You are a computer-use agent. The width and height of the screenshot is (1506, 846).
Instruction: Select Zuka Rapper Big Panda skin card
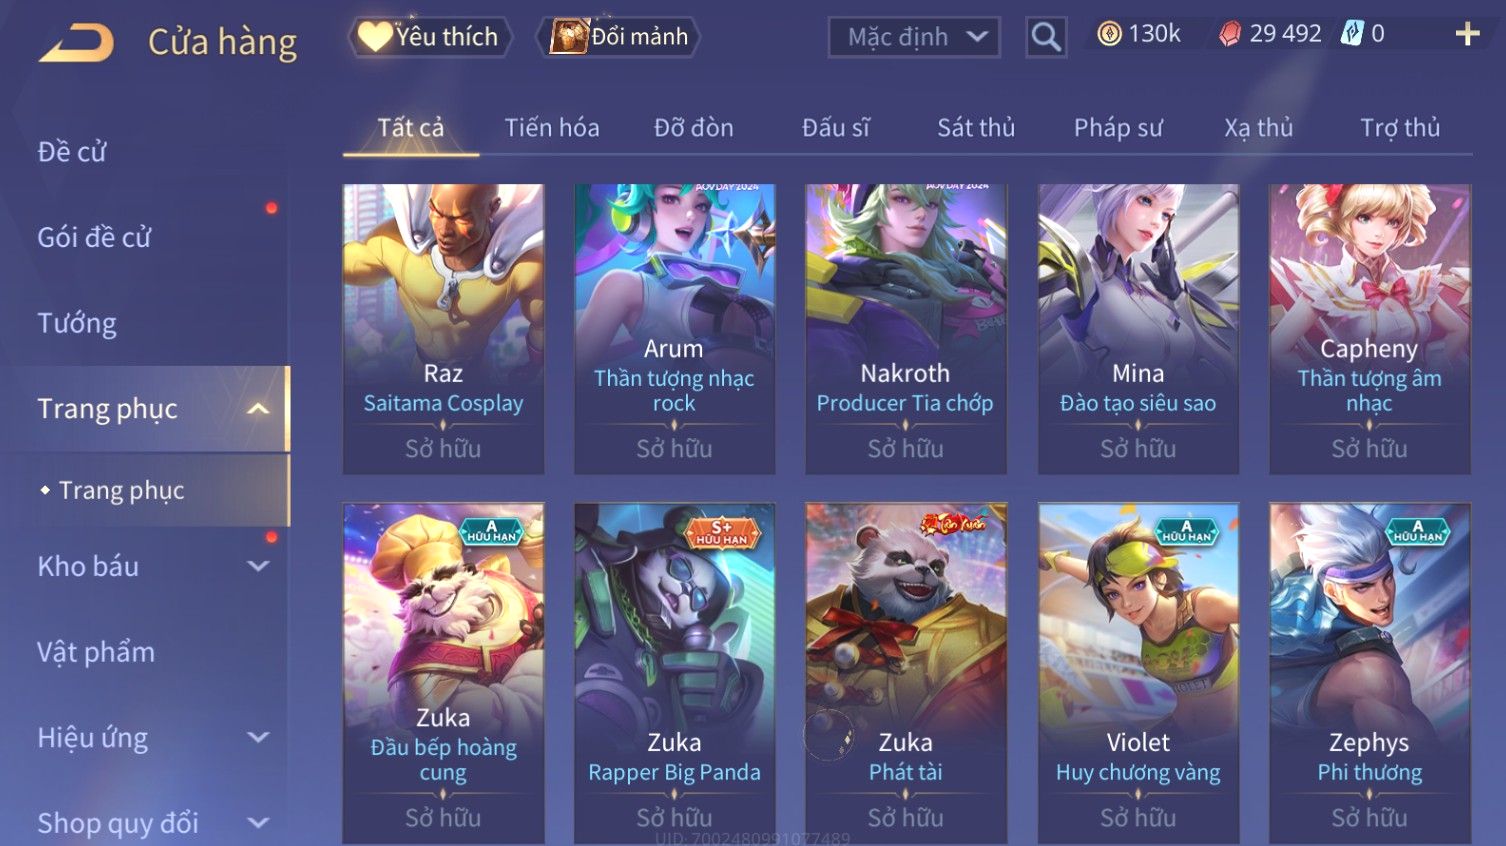coord(674,673)
